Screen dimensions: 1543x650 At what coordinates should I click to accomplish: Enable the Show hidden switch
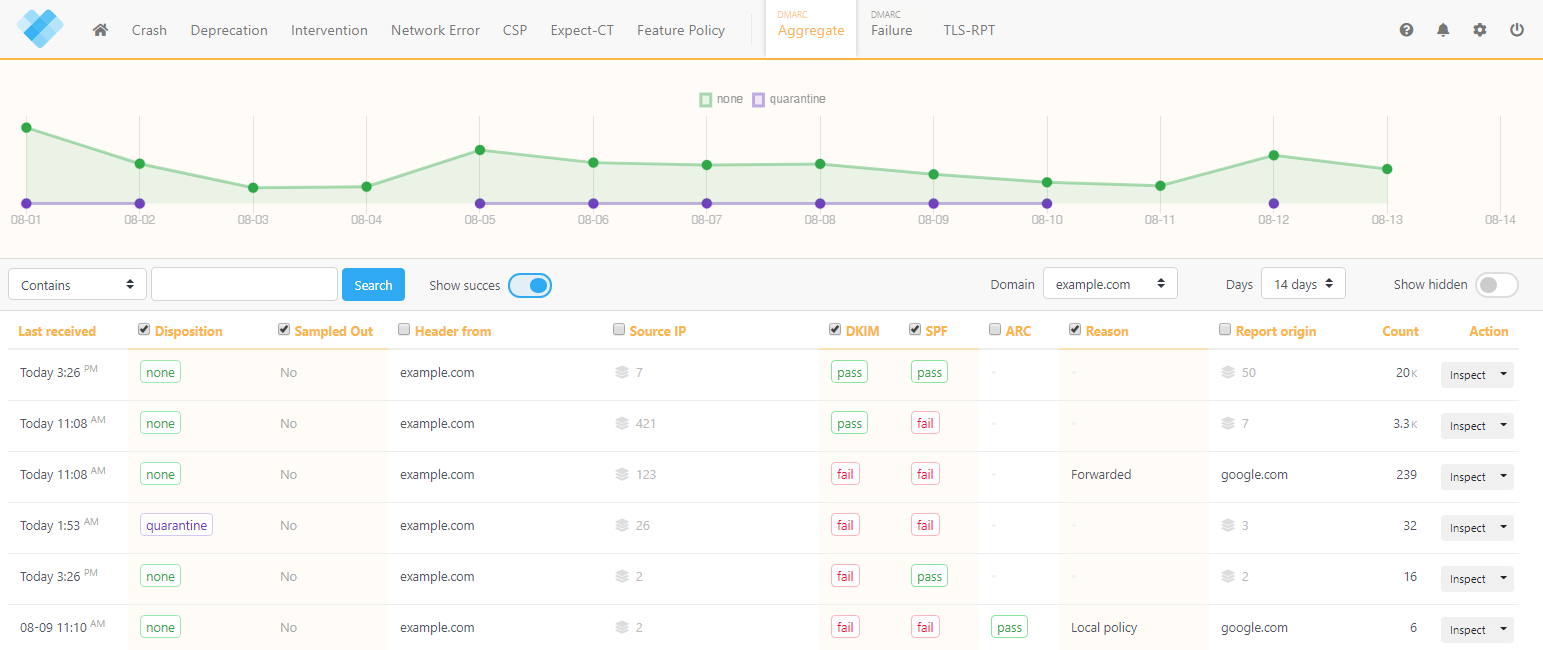click(x=1497, y=285)
